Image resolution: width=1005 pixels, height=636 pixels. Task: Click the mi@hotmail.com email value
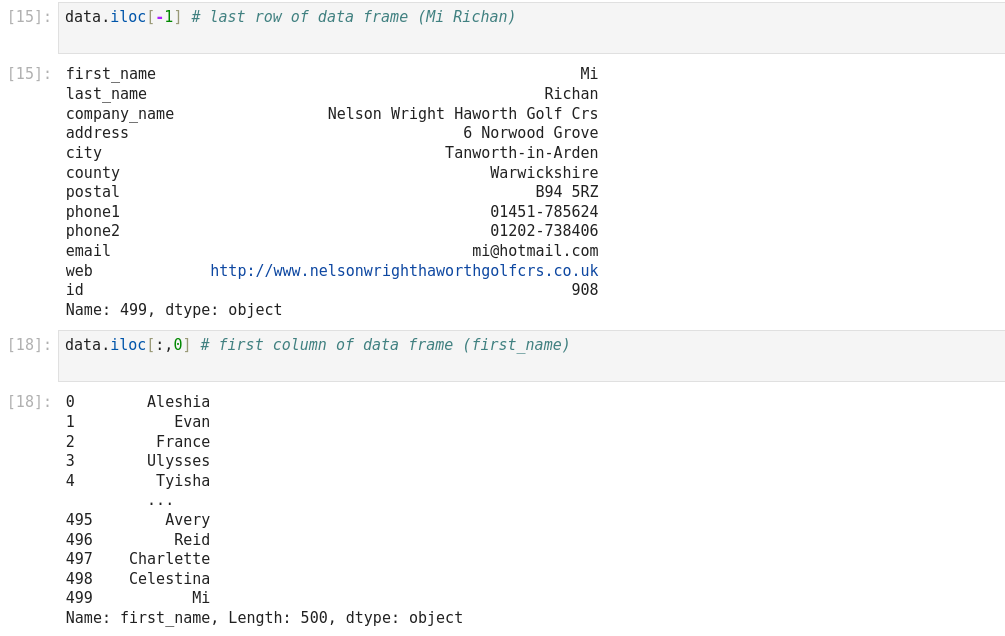[535, 251]
